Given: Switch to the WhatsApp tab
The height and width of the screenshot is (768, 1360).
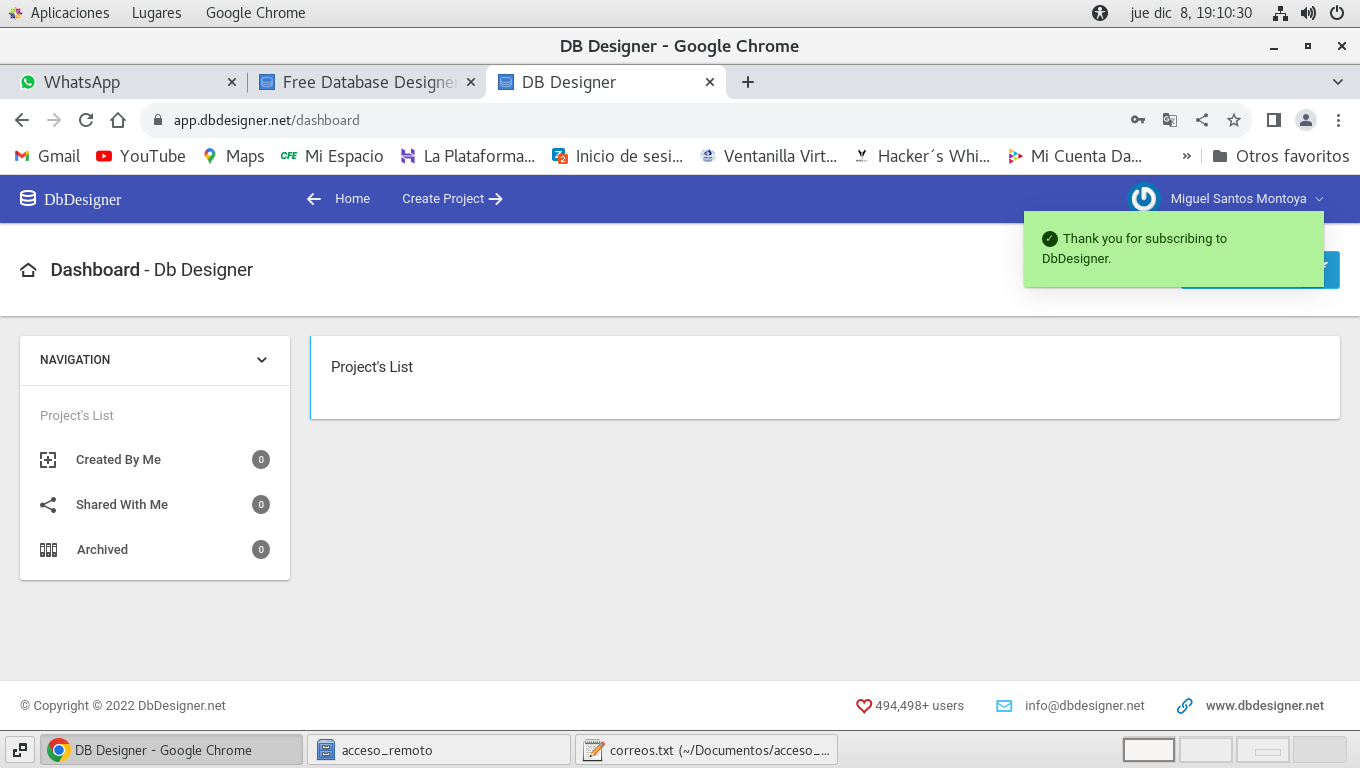Looking at the screenshot, I should (x=120, y=82).
